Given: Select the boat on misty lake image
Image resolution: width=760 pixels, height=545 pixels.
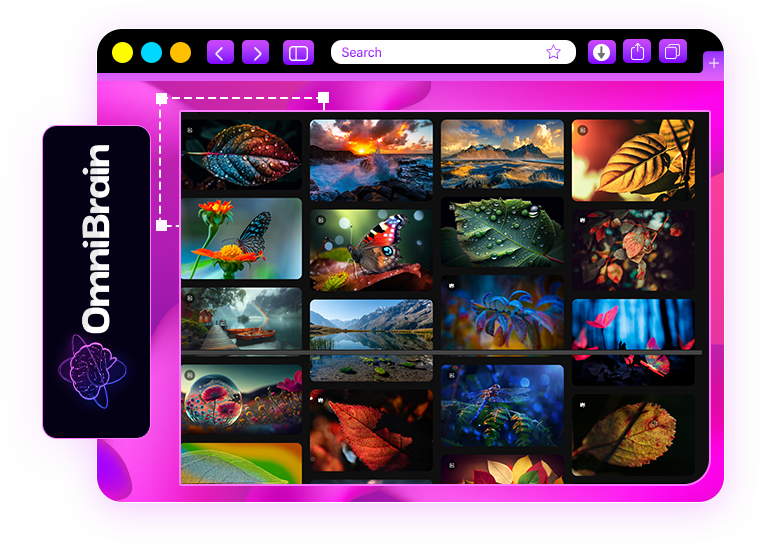Looking at the screenshot, I should click(241, 318).
